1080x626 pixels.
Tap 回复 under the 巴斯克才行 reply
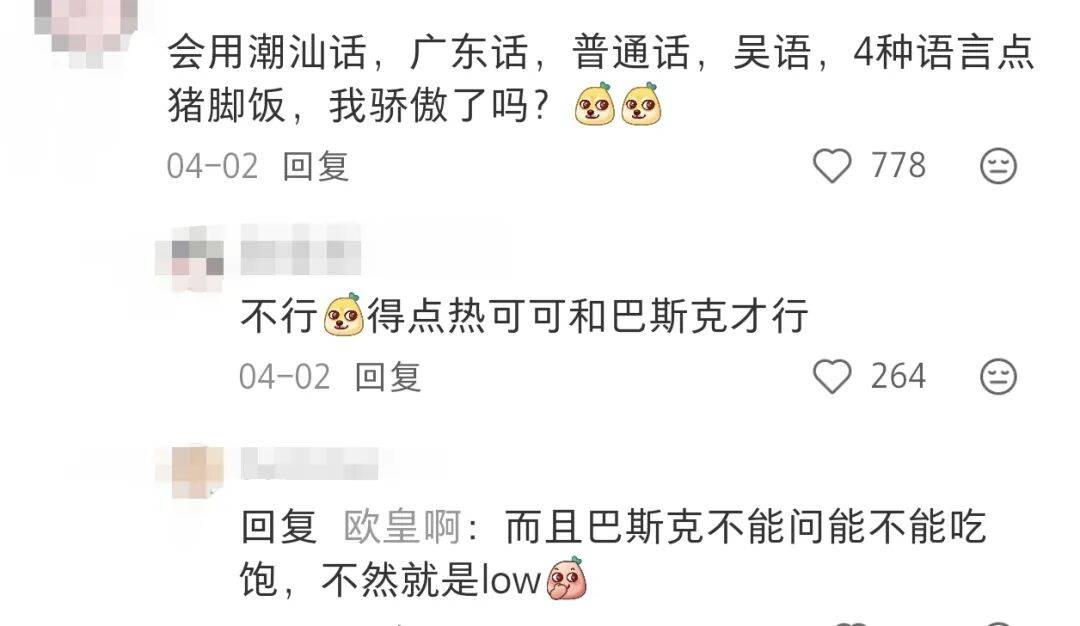click(388, 377)
